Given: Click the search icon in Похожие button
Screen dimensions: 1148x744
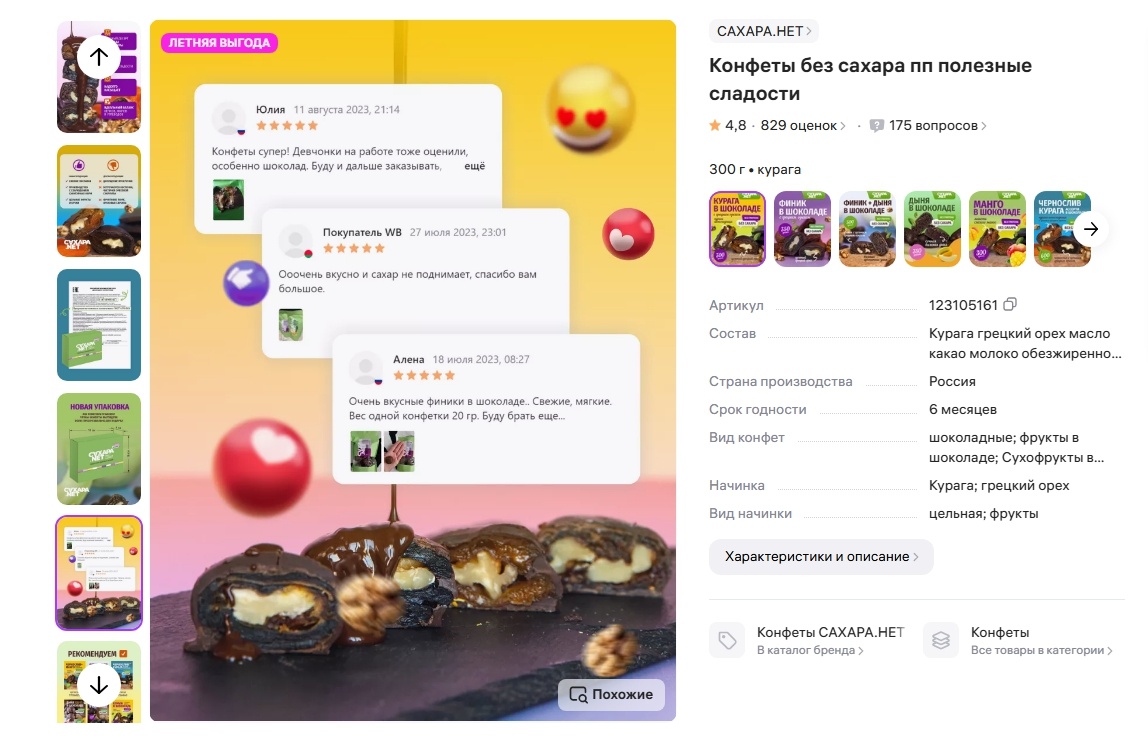Looking at the screenshot, I should (578, 694).
